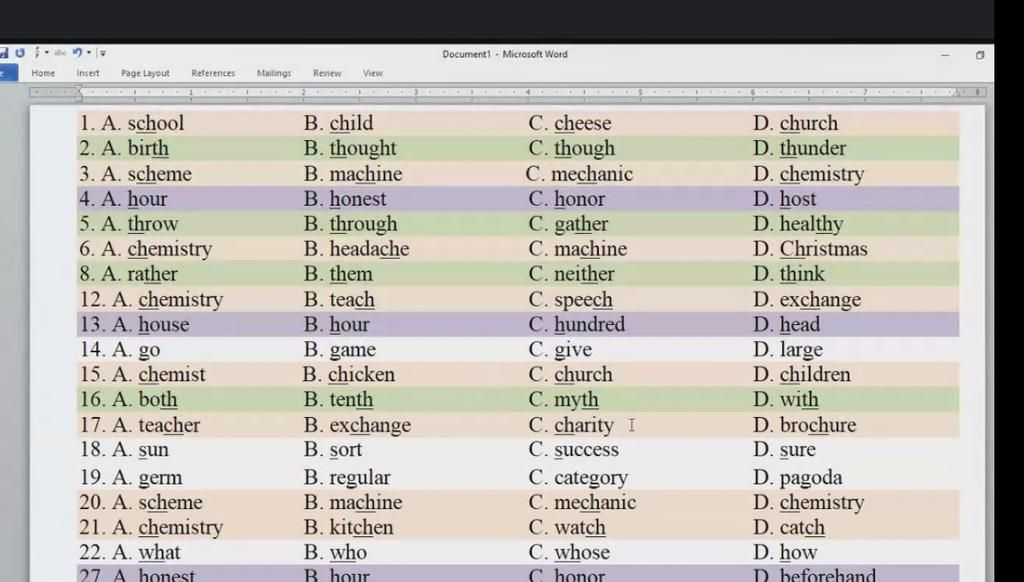Screen dimensions: 1024x582
Task: Click the word 'hundred' in row 13
Action: point(589,324)
